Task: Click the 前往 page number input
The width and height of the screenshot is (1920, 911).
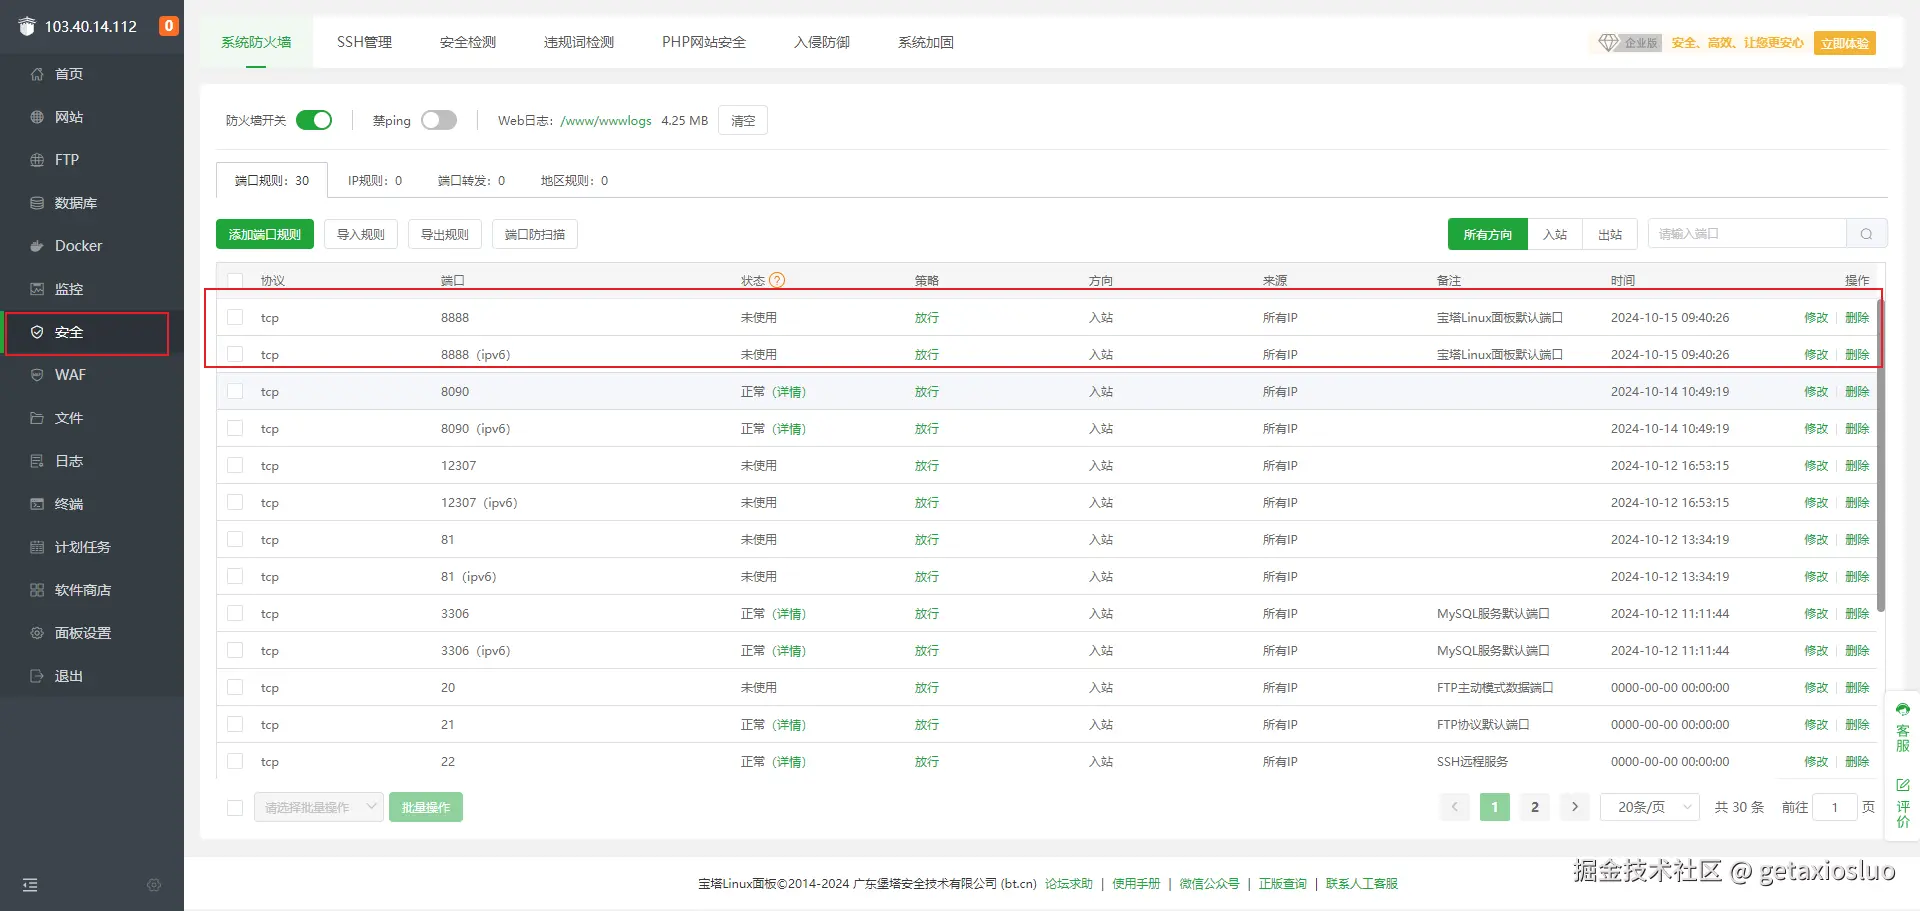Action: coord(1835,807)
